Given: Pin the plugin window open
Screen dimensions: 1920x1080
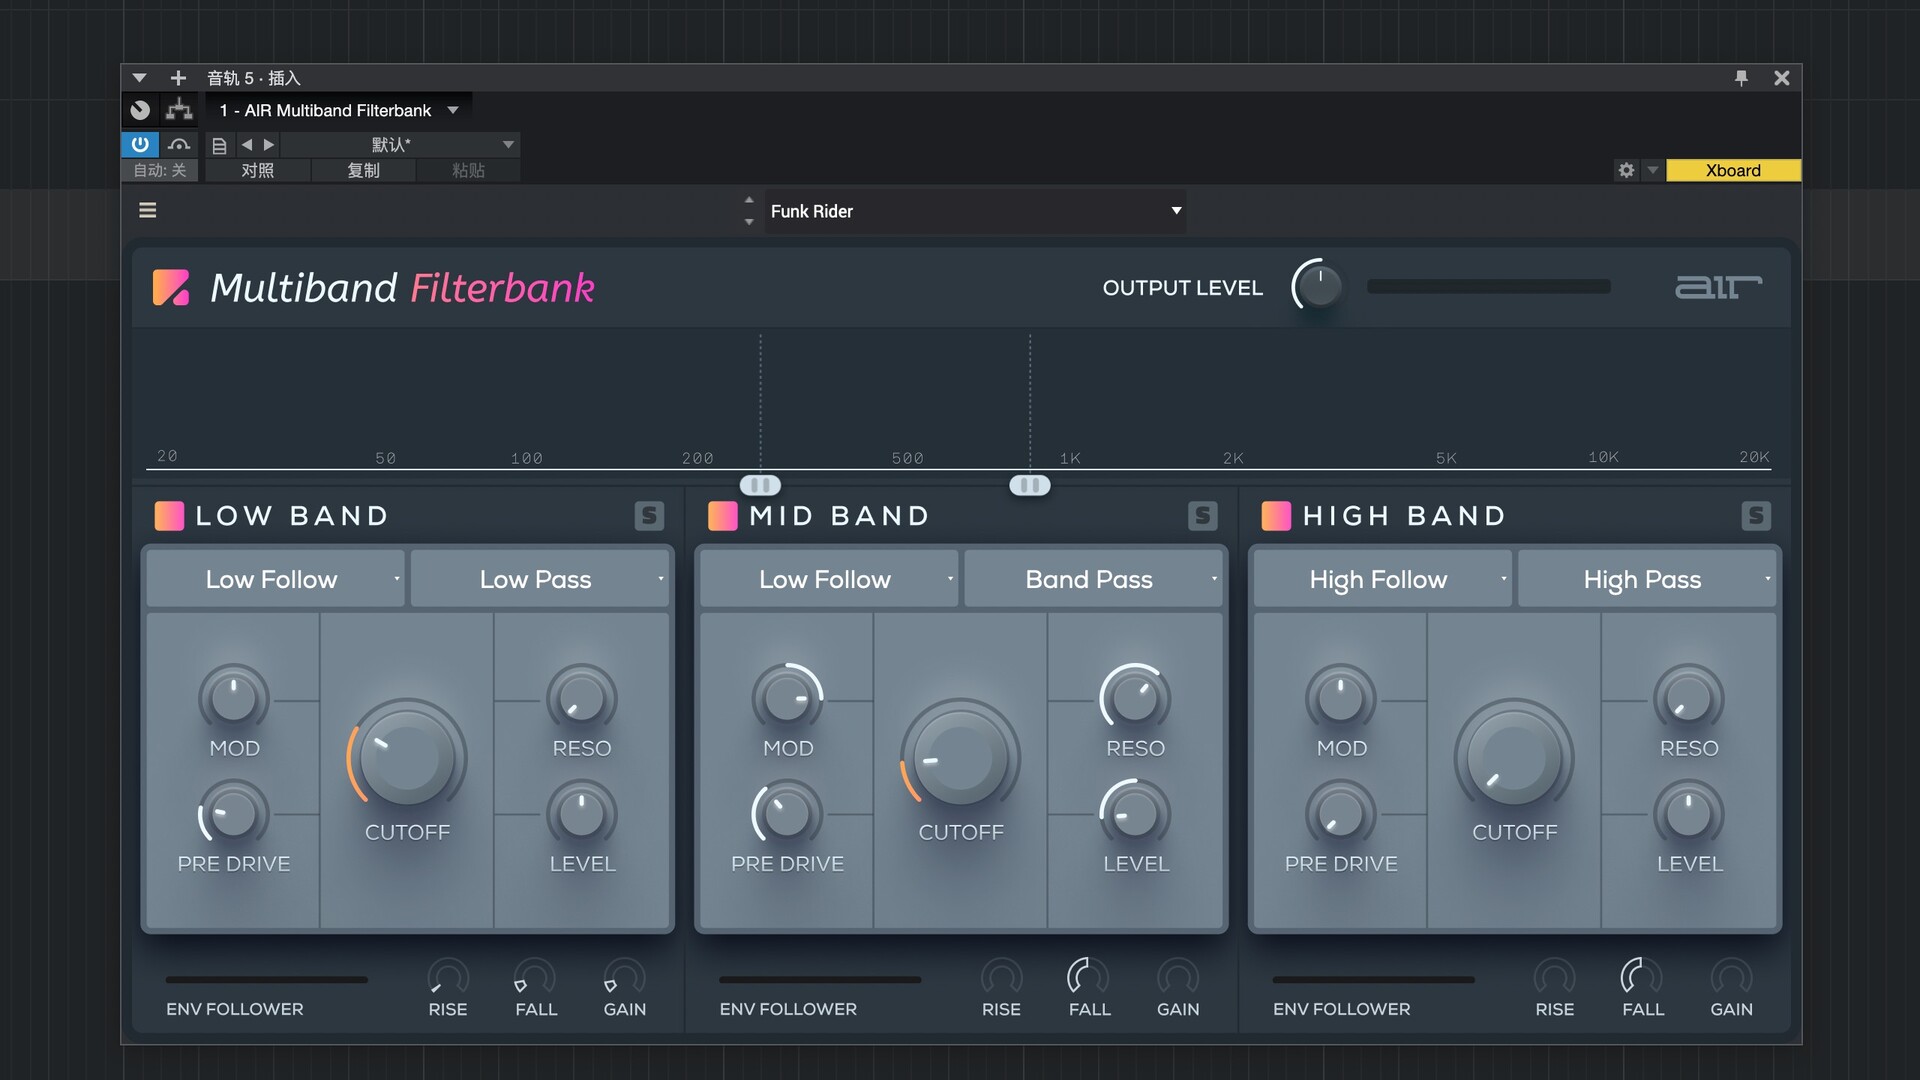Looking at the screenshot, I should coord(1742,77).
